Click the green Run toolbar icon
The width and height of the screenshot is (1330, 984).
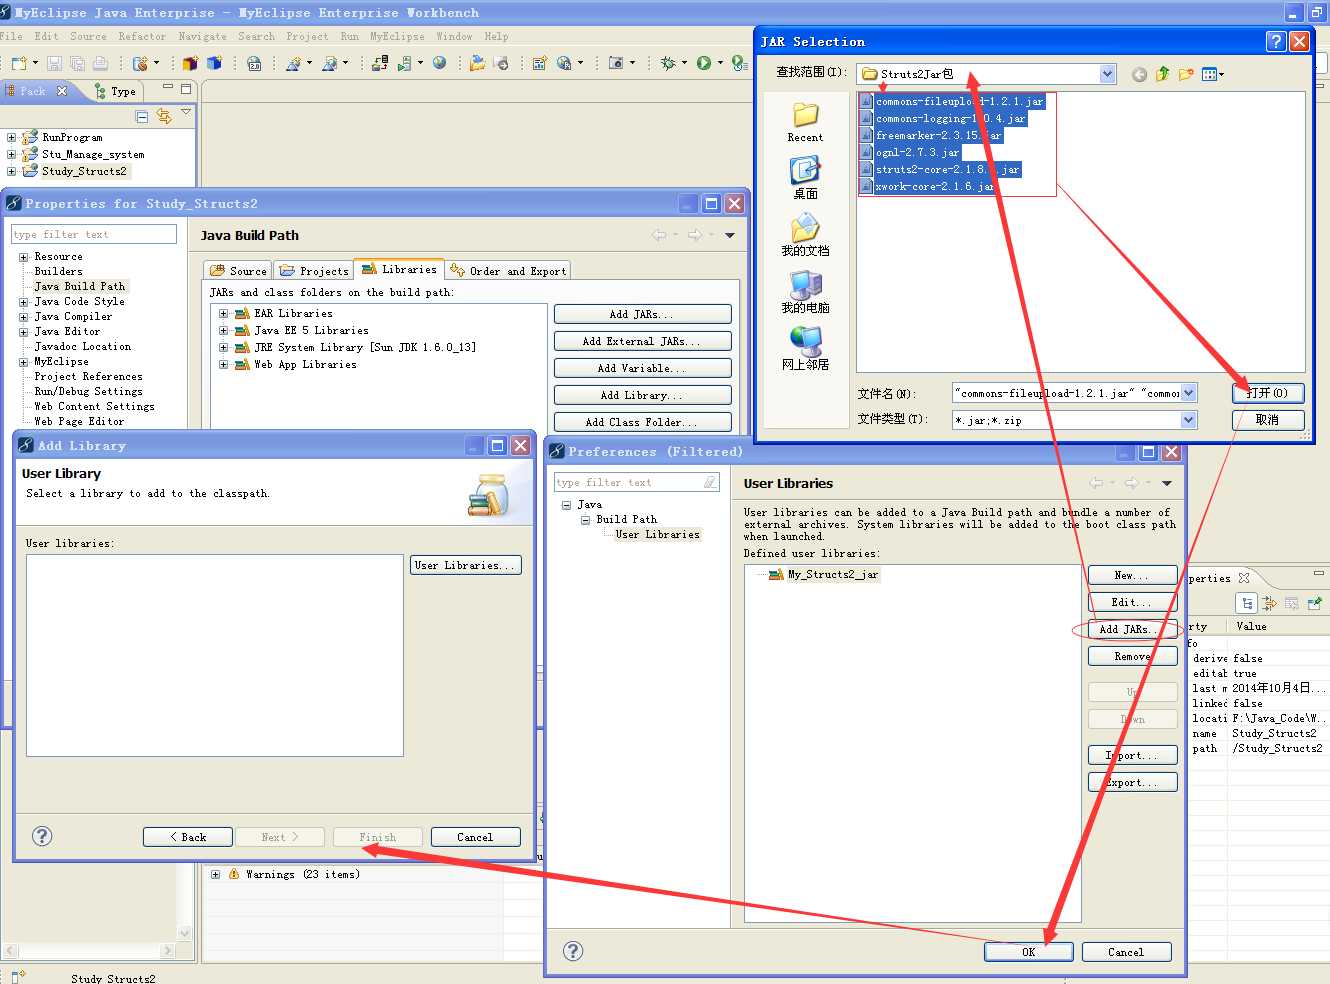pos(704,63)
